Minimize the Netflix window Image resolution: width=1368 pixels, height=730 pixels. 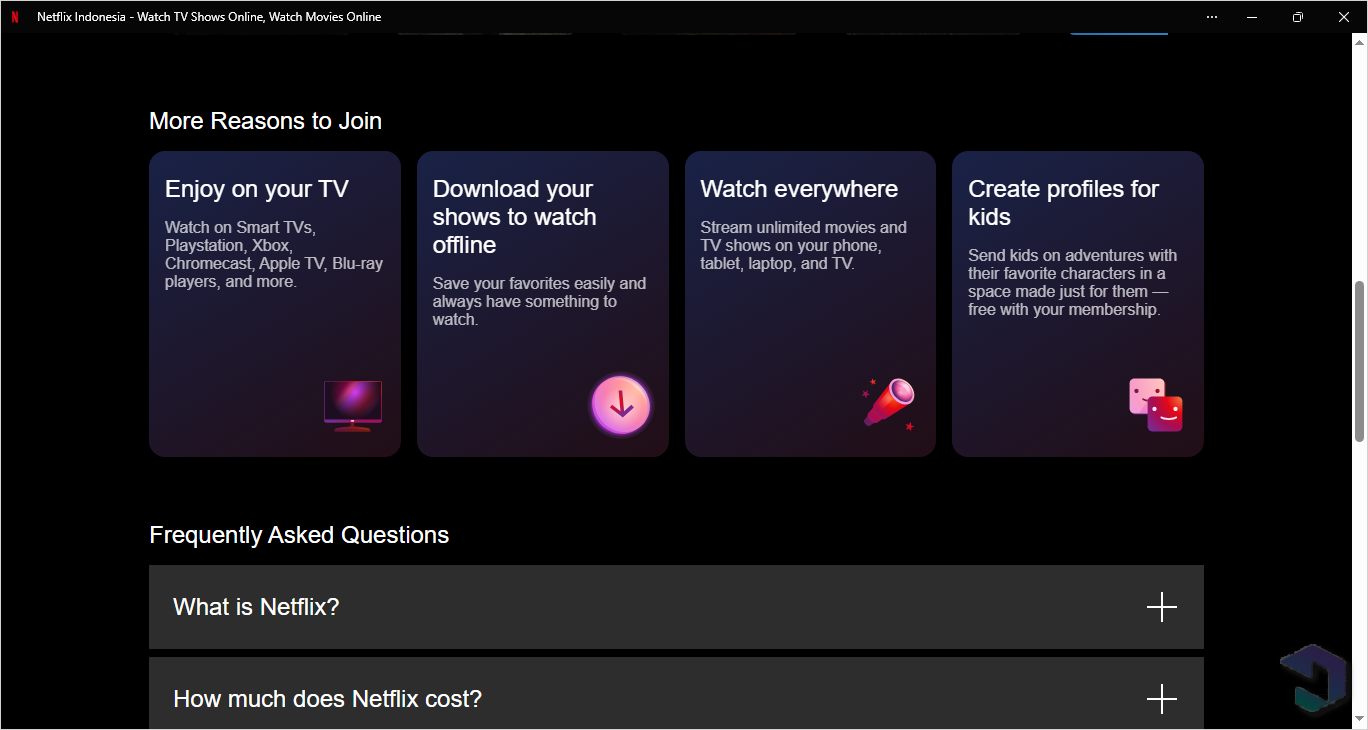point(1252,17)
